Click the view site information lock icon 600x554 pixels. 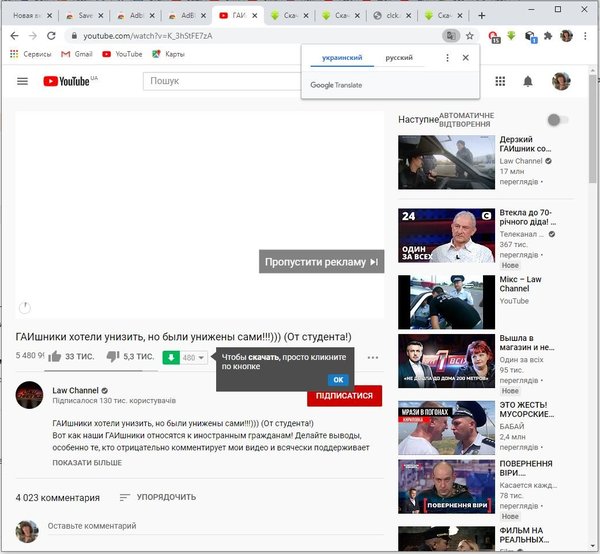click(x=74, y=36)
